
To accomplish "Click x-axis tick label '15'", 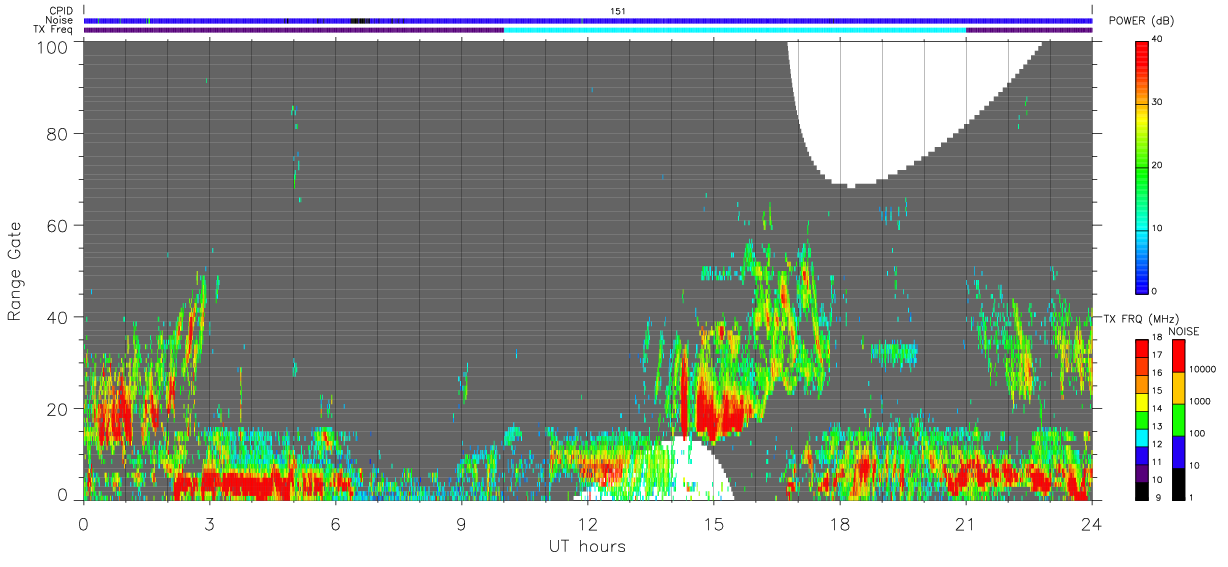I will coord(713,523).
